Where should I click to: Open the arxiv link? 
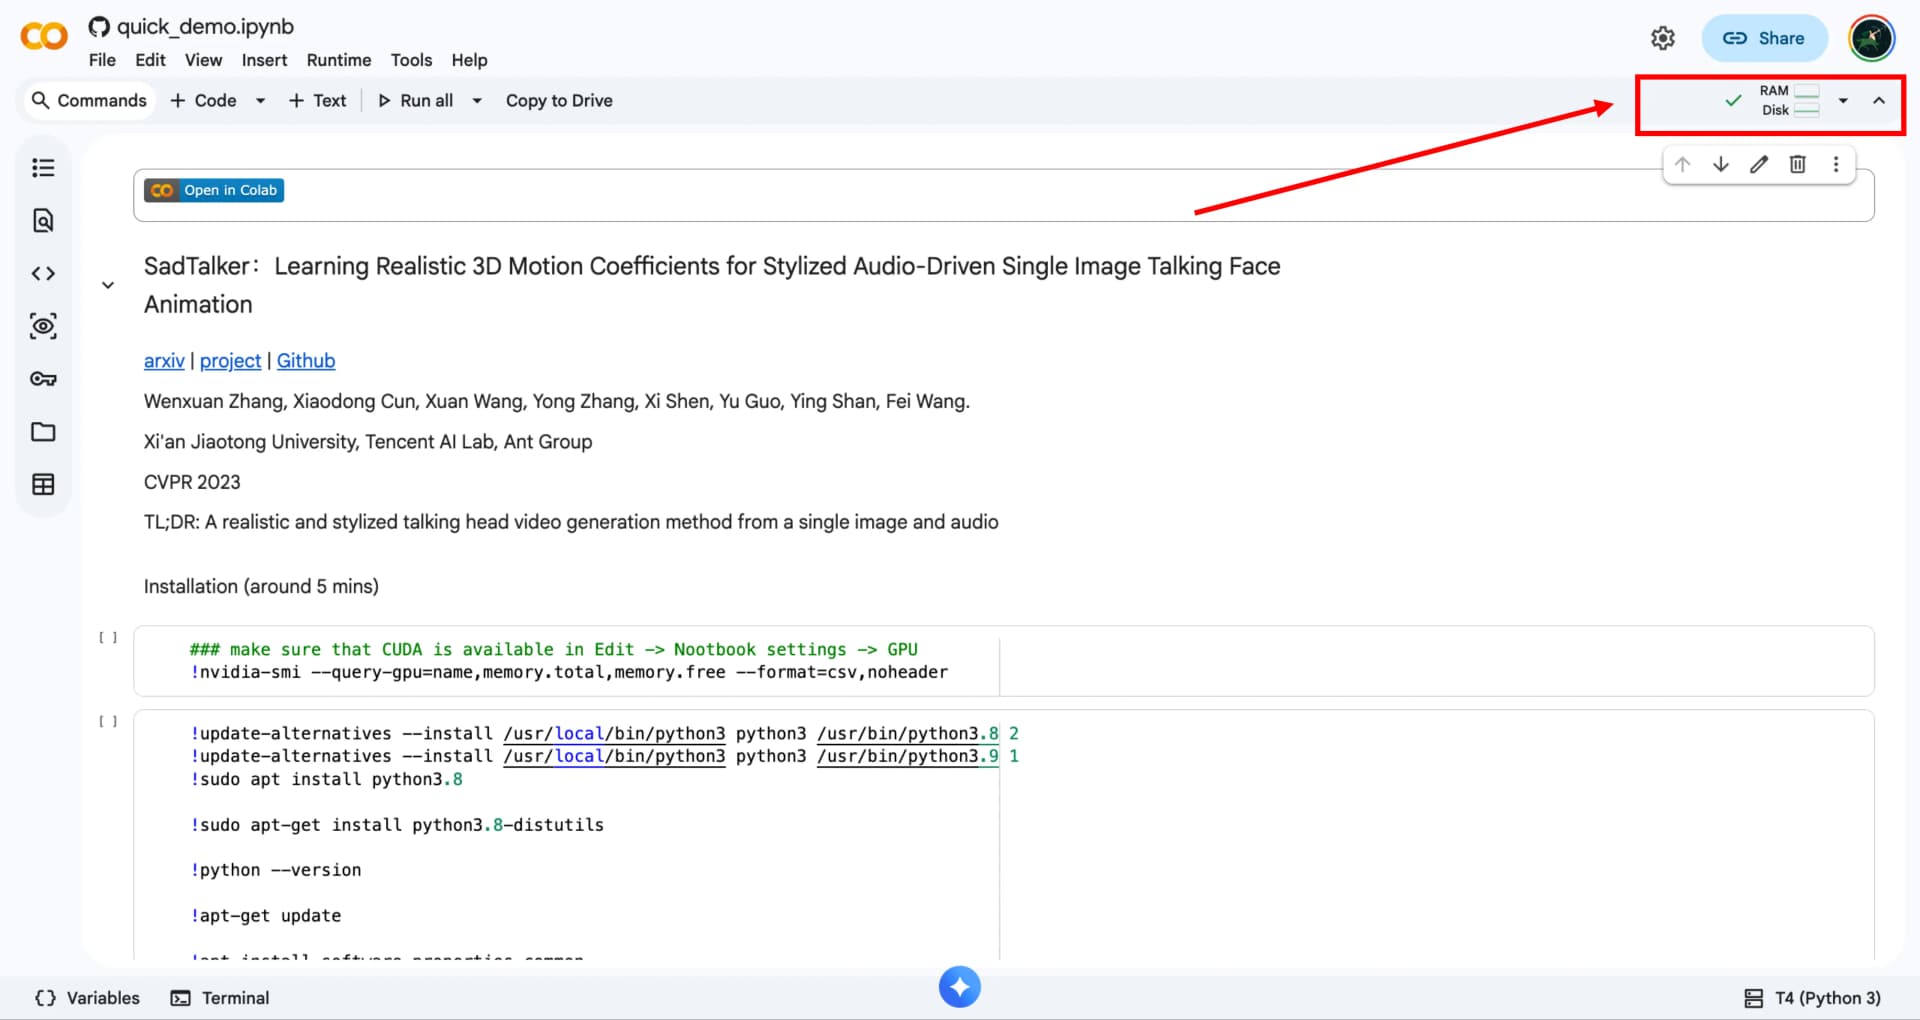coord(164,361)
